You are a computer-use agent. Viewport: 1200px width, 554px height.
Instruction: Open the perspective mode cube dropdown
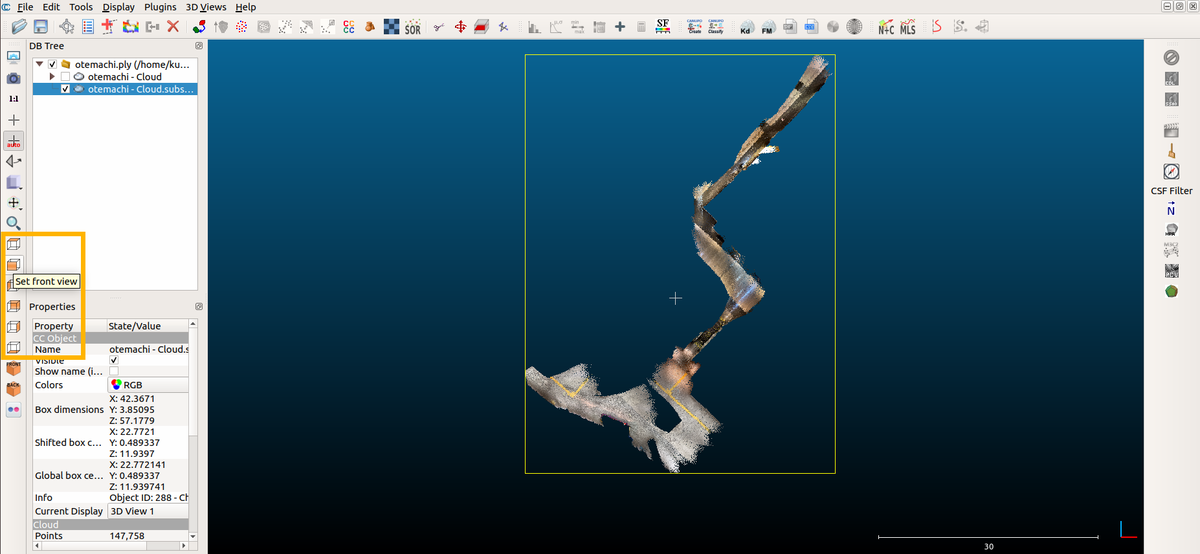click(14, 182)
